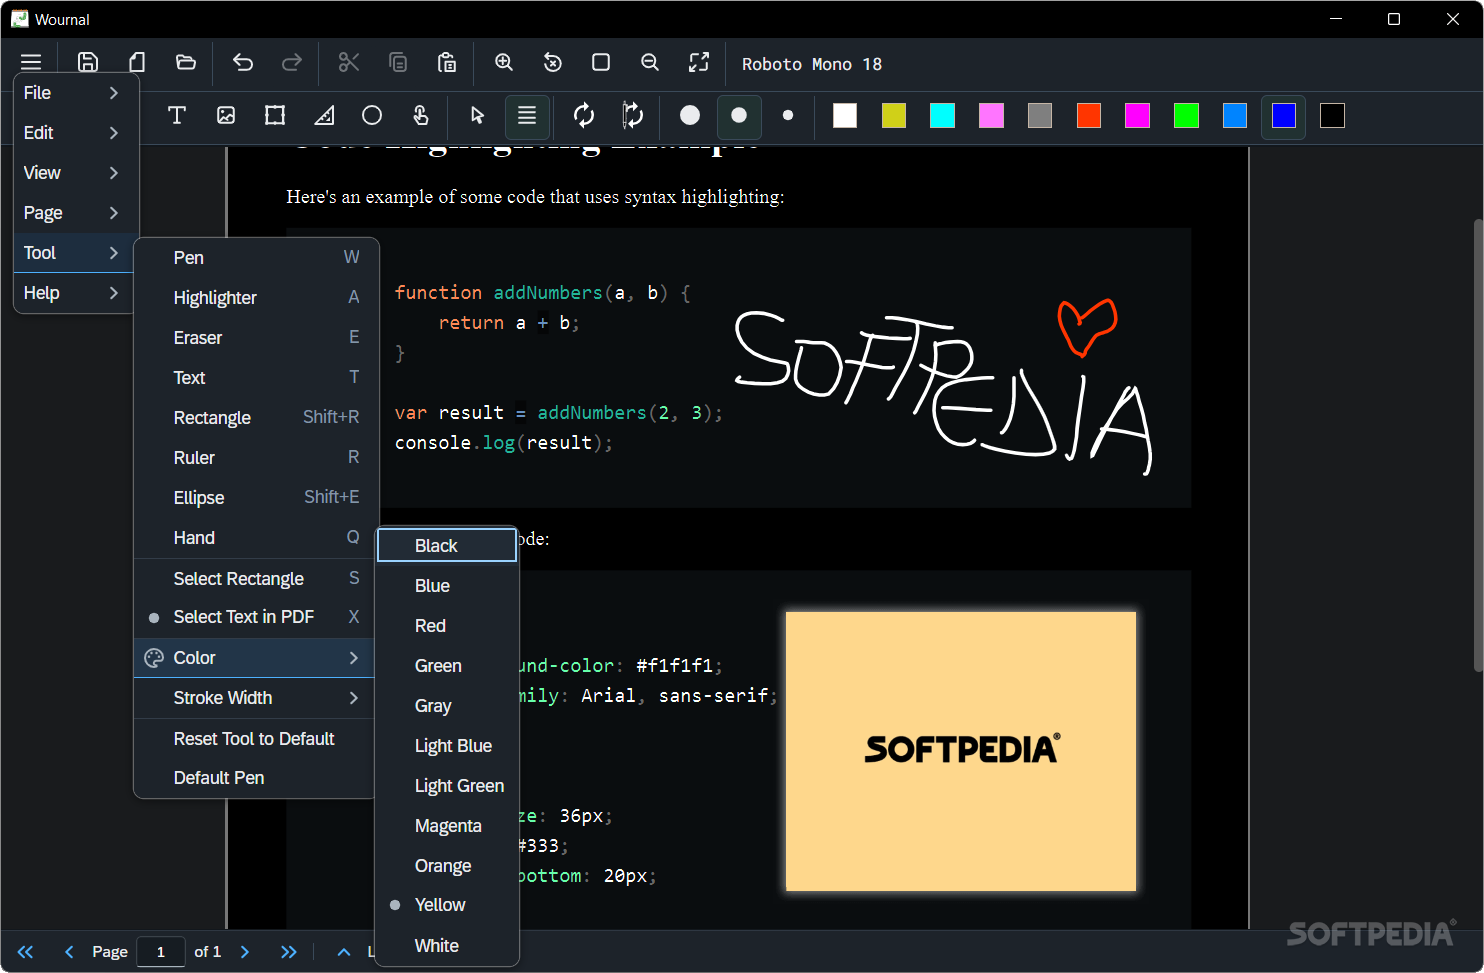Click the Save document icon
Screen dimensions: 1484x973
click(x=88, y=63)
